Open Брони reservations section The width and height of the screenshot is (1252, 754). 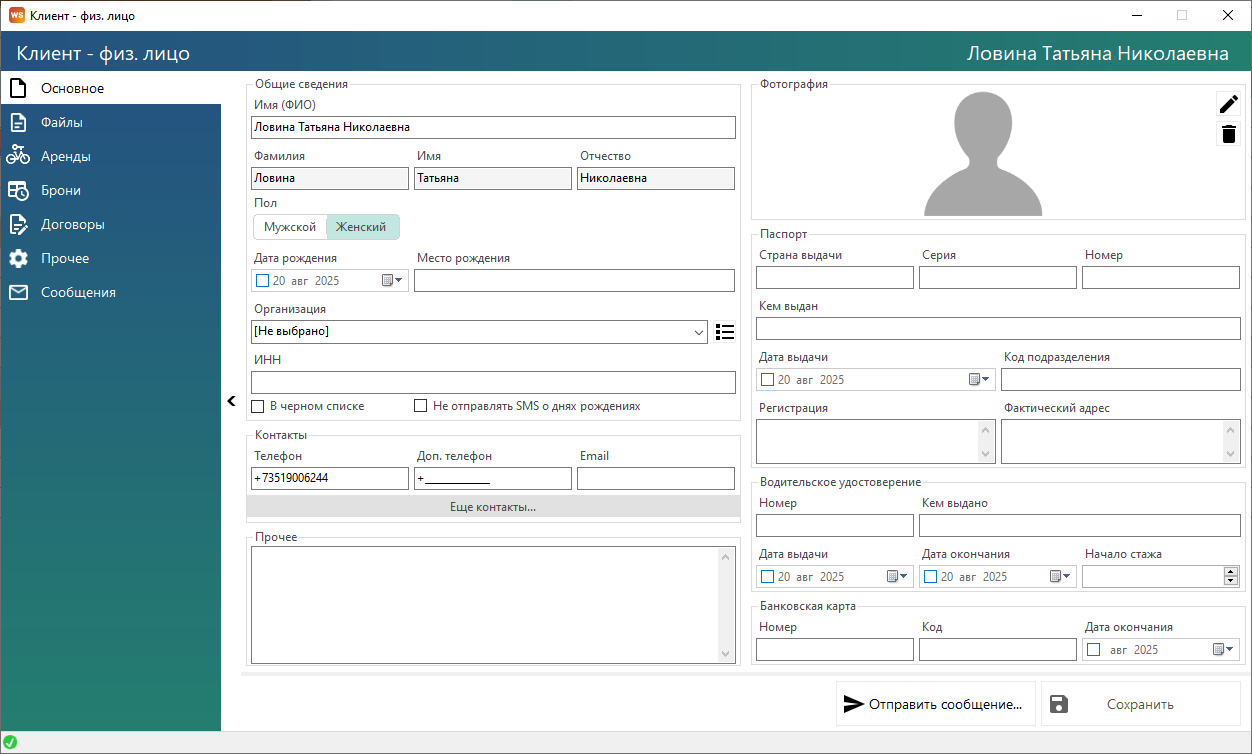pos(60,190)
